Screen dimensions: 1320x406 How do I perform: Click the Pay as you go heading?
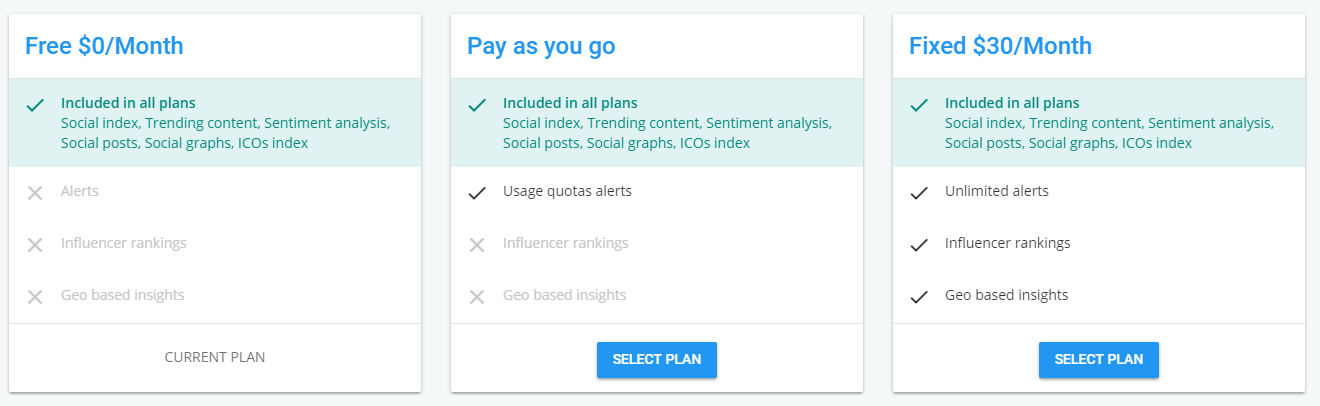coord(541,46)
